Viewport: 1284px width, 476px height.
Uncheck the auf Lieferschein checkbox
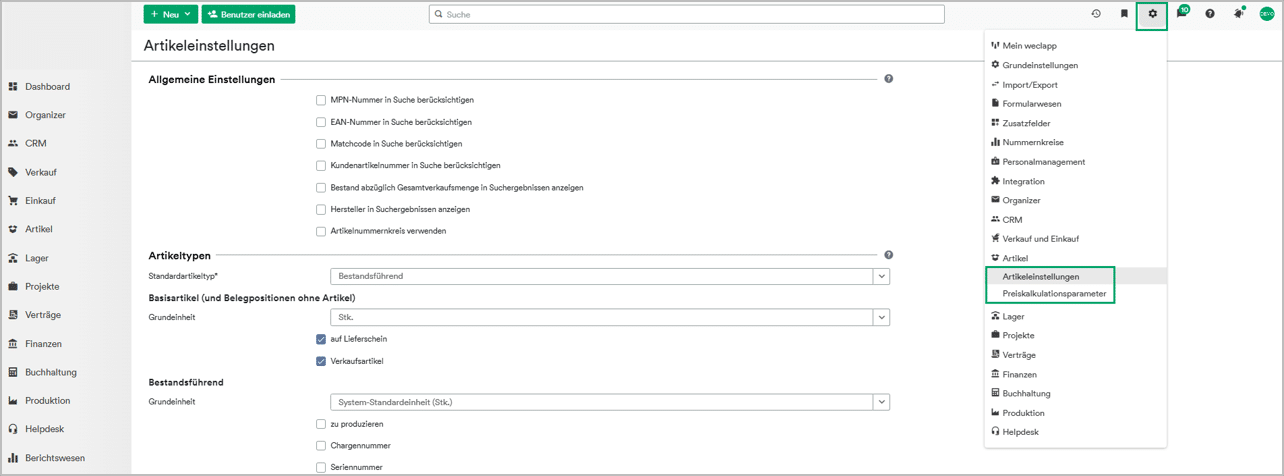(321, 339)
